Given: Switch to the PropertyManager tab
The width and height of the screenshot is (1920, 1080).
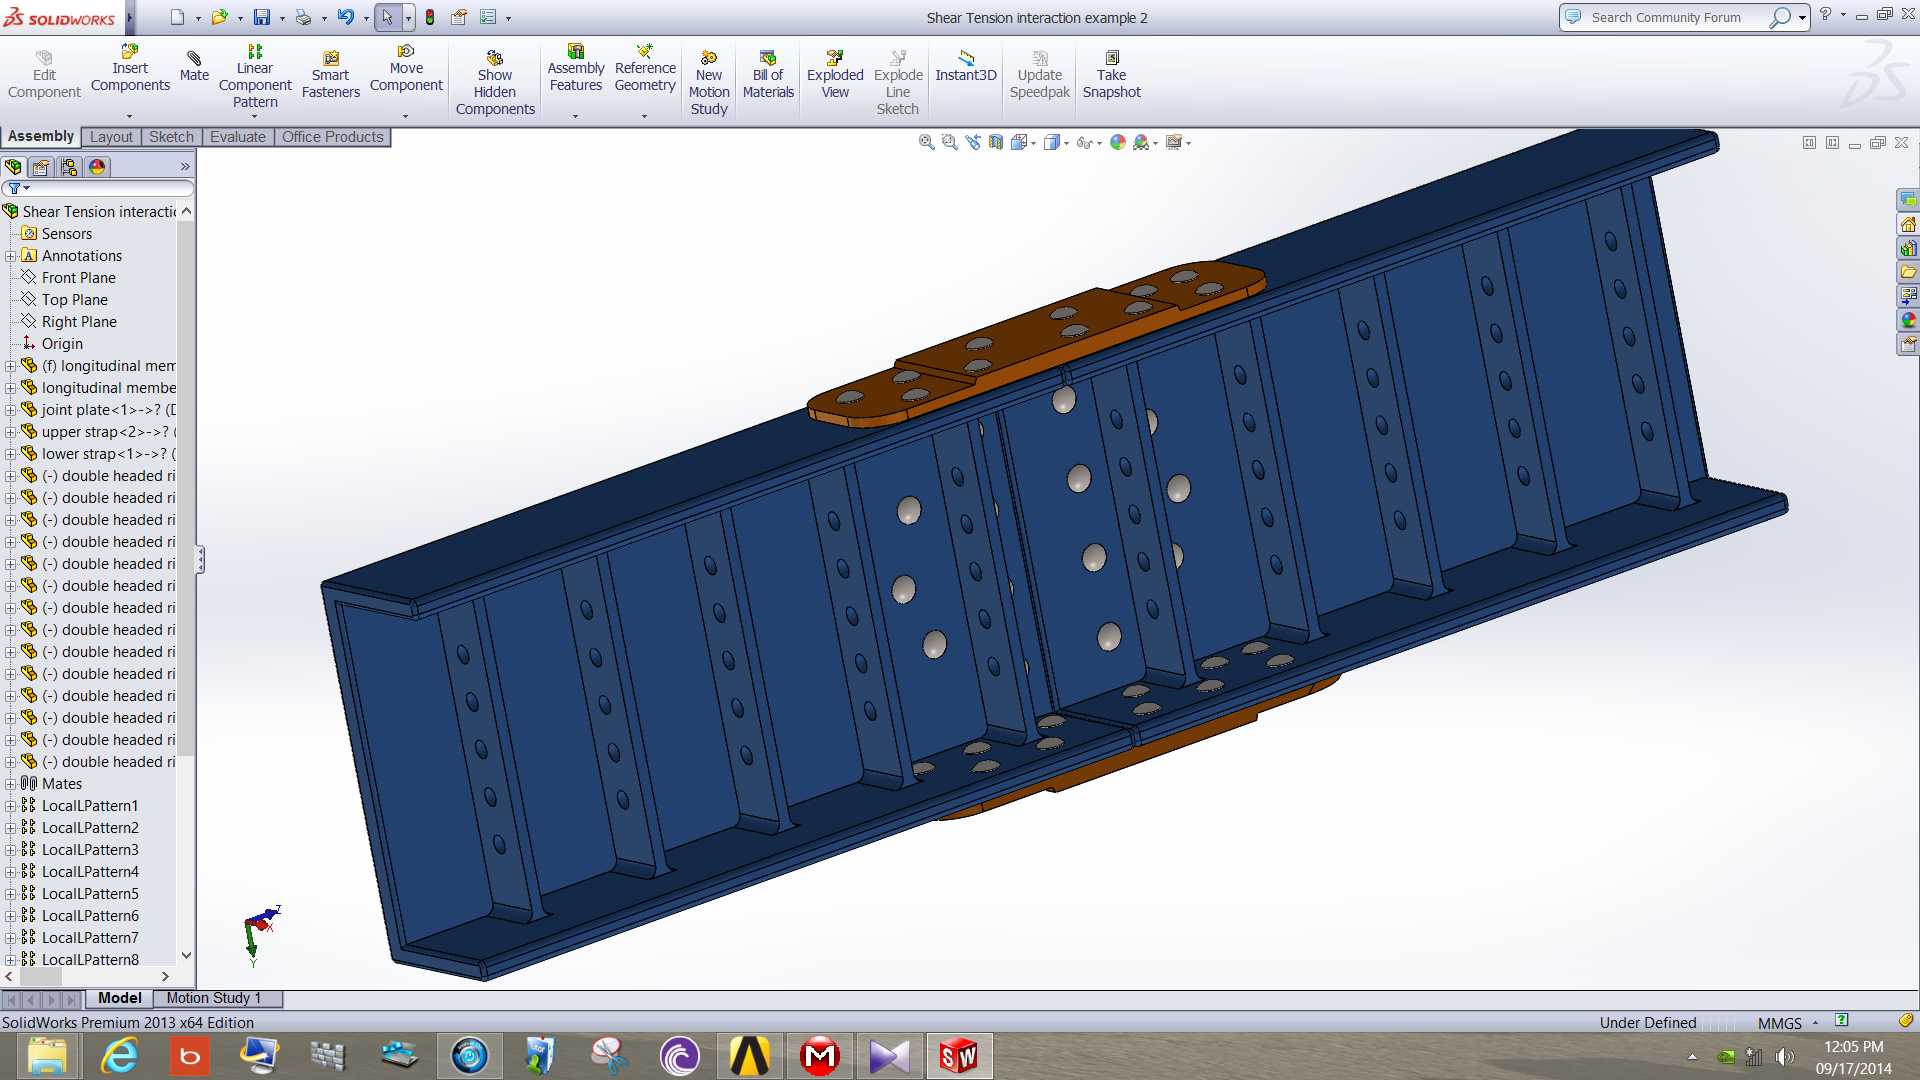Looking at the screenshot, I should [x=41, y=167].
